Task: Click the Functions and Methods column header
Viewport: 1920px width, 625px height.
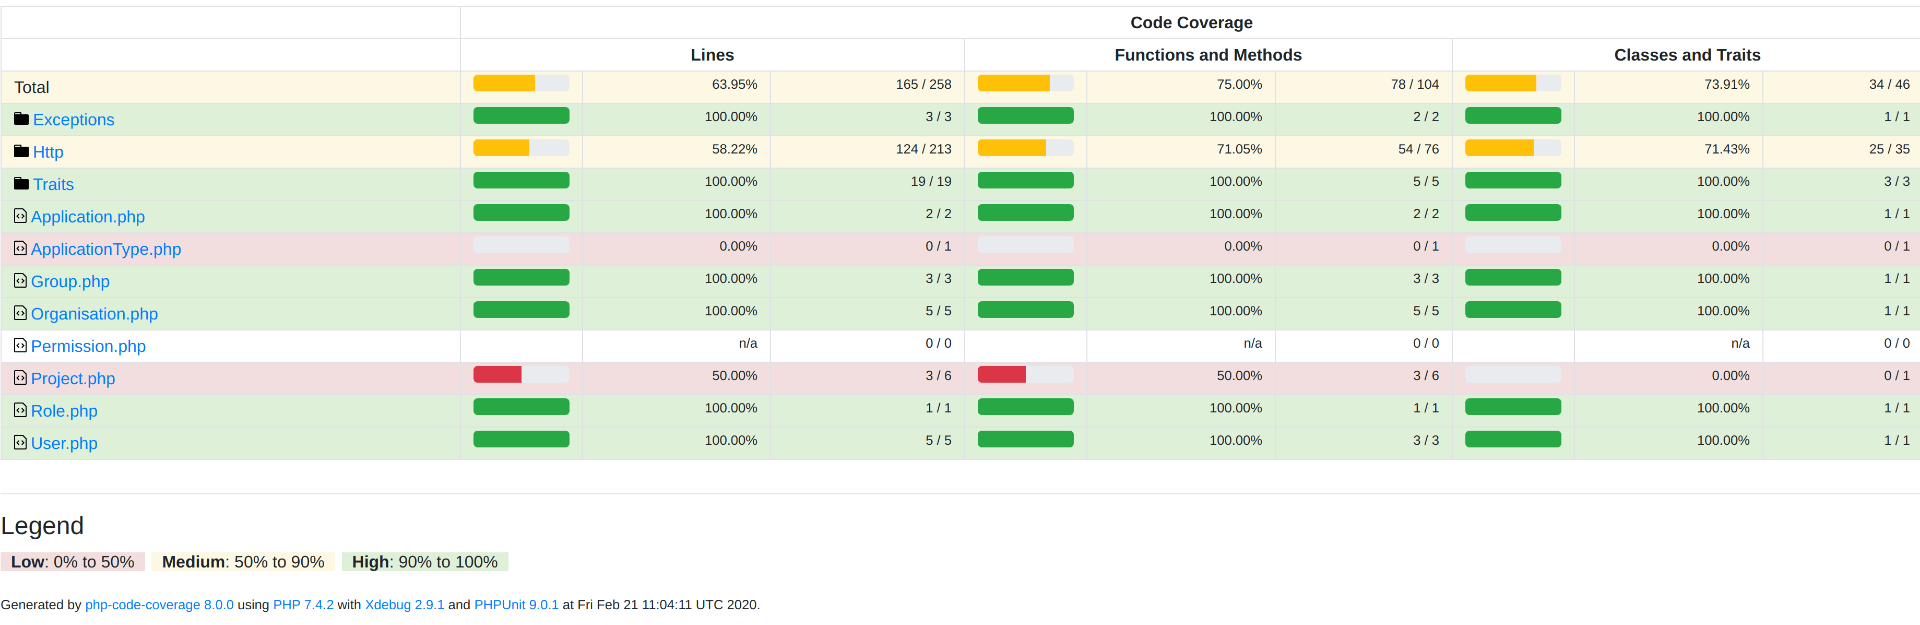Action: point(1208,55)
